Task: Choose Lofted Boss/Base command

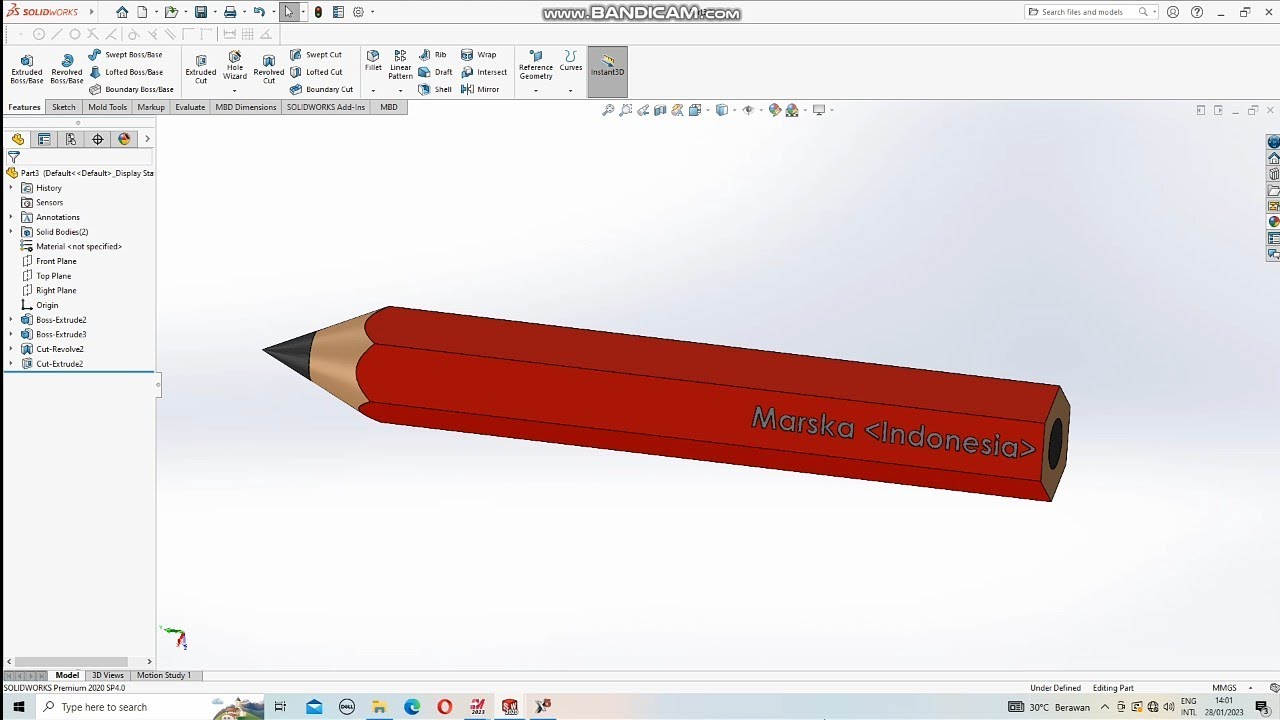Action: point(125,72)
